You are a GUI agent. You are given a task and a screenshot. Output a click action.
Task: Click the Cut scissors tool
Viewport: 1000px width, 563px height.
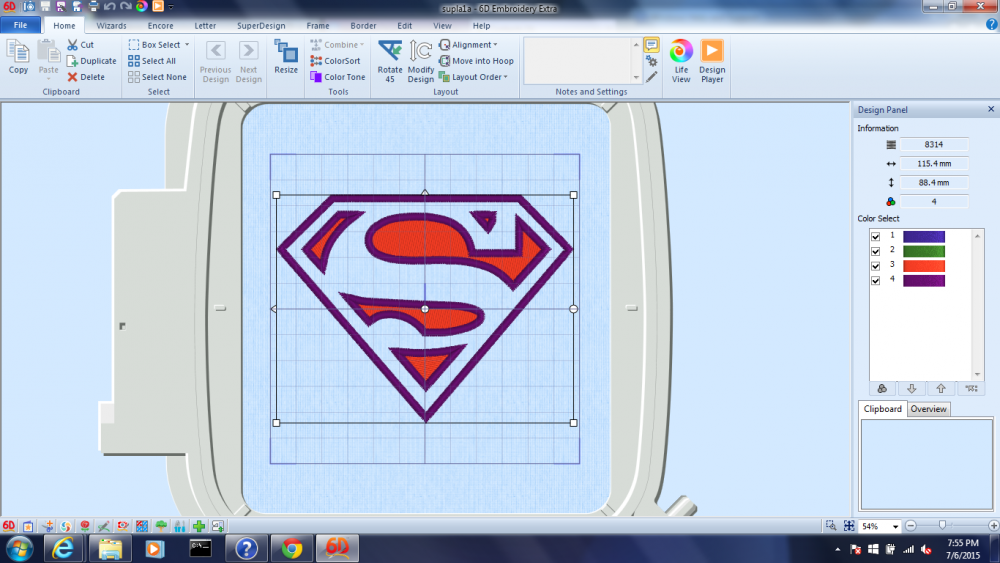click(81, 45)
